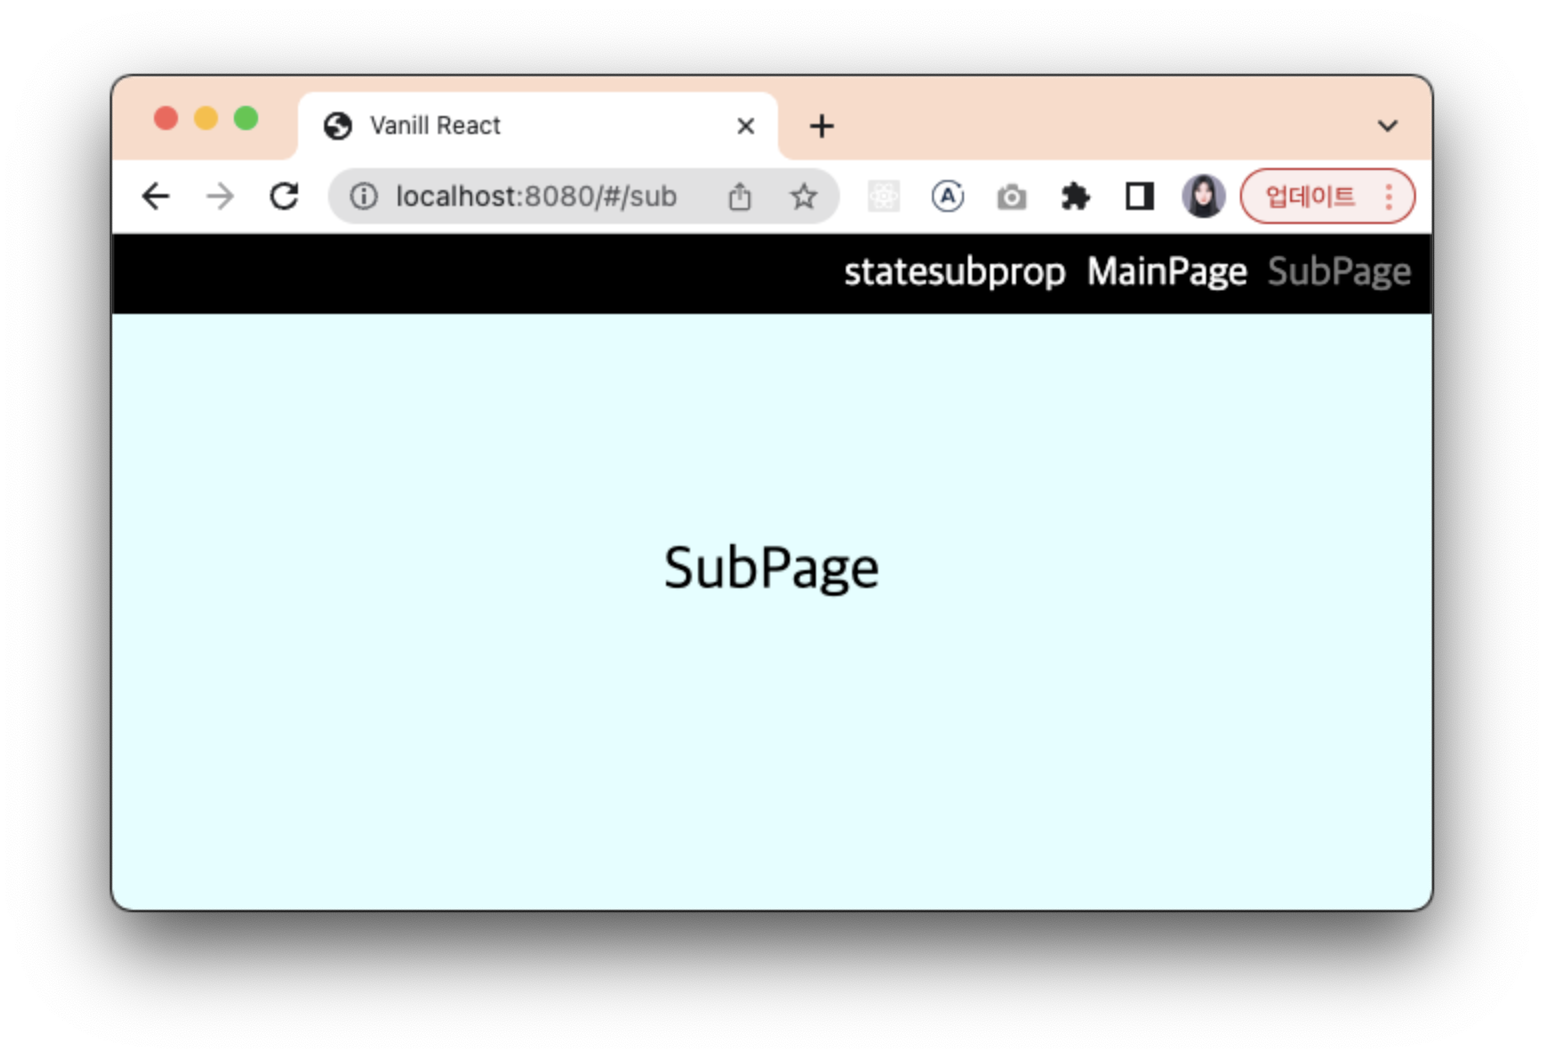Image resolution: width=1544 pixels, height=1058 pixels.
Task: Navigate to the statesubprop link
Action: click(954, 272)
